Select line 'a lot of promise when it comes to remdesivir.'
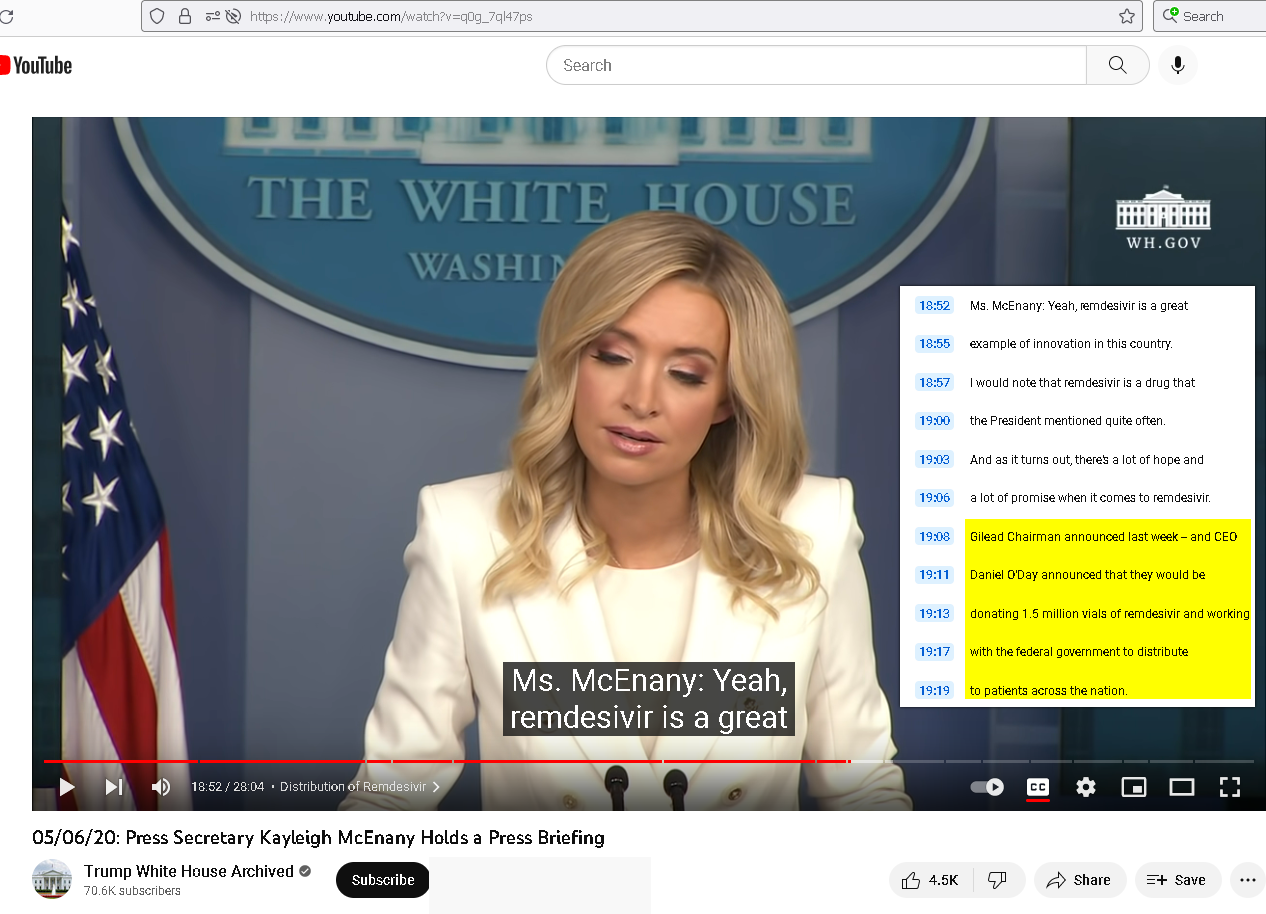The height and width of the screenshot is (914, 1266). pyautogui.click(x=1090, y=497)
